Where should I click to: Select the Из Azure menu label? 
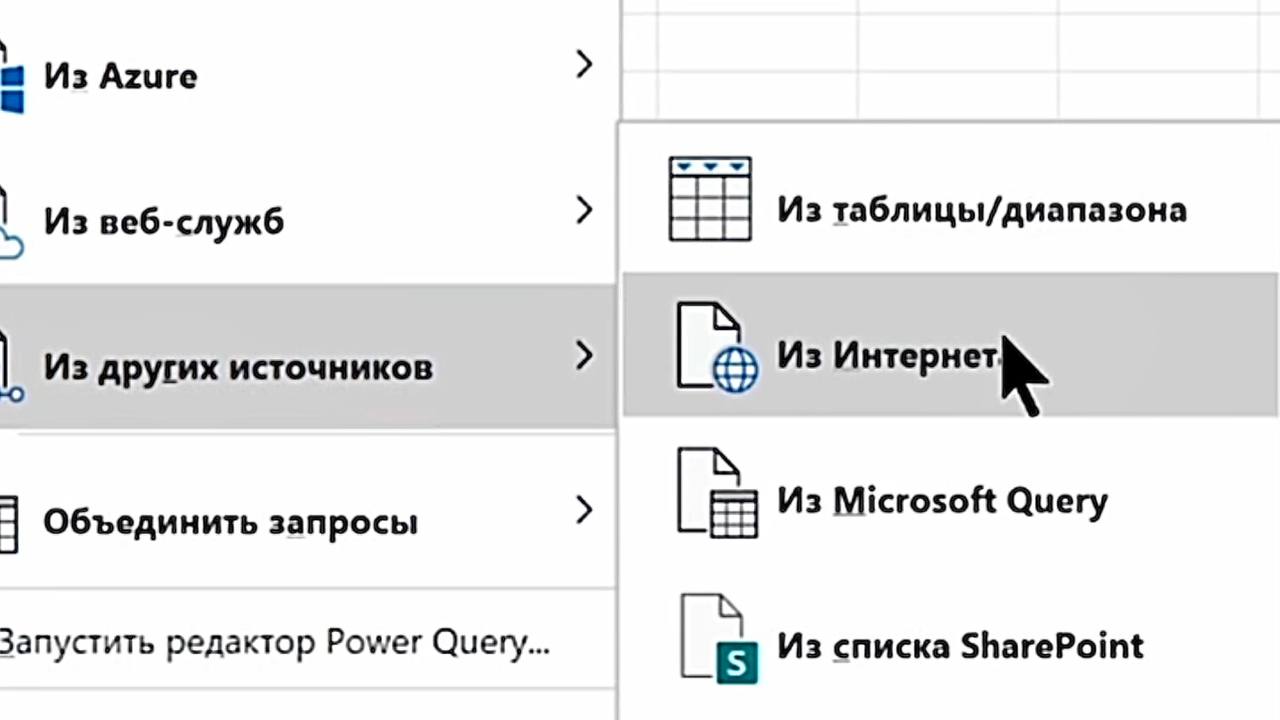(x=120, y=77)
